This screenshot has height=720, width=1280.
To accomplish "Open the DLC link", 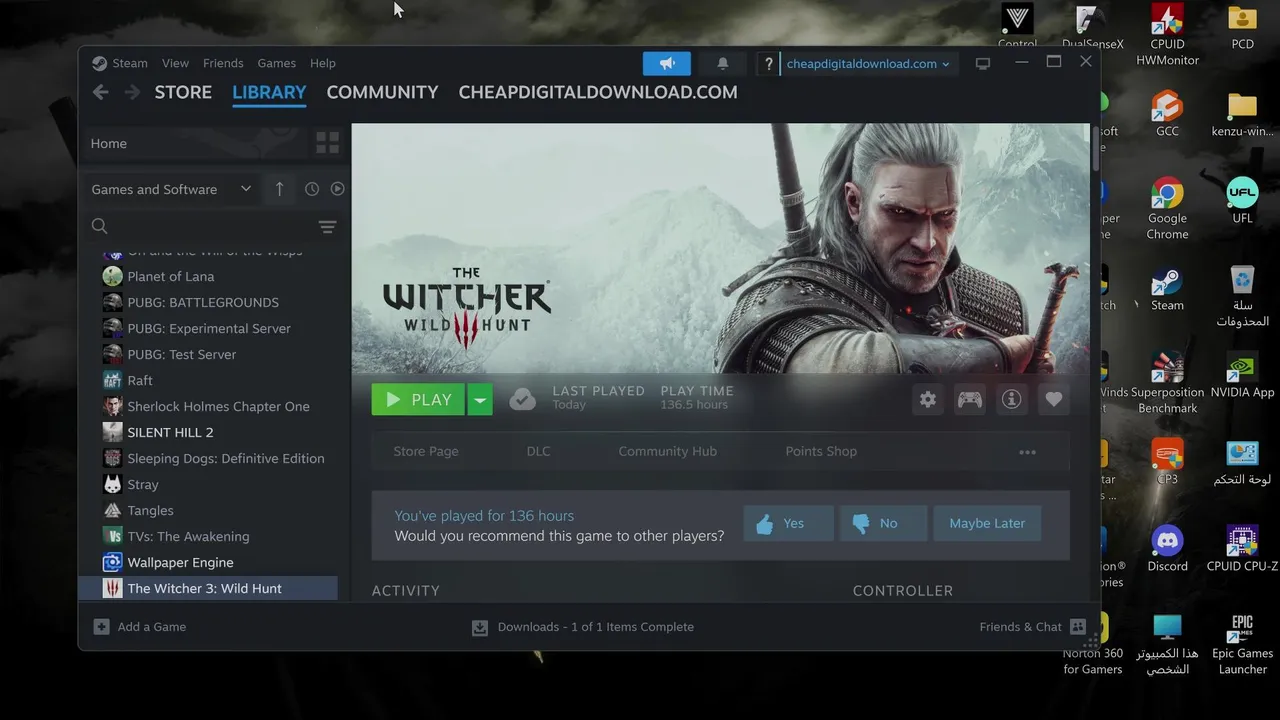I will tap(538, 451).
